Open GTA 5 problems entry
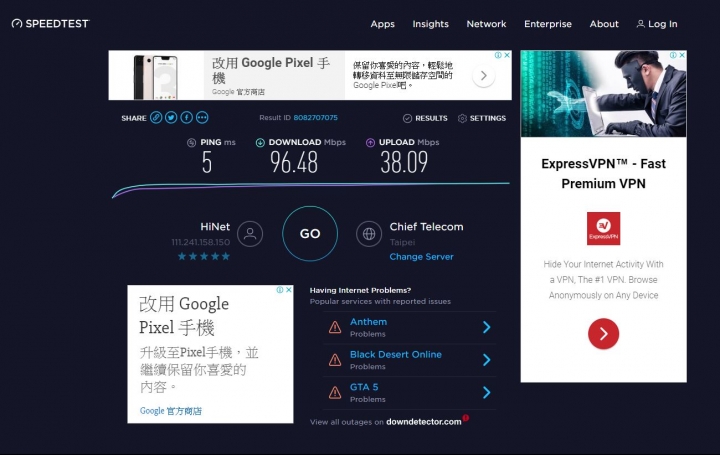This screenshot has width=720, height=455. pyautogui.click(x=410, y=393)
